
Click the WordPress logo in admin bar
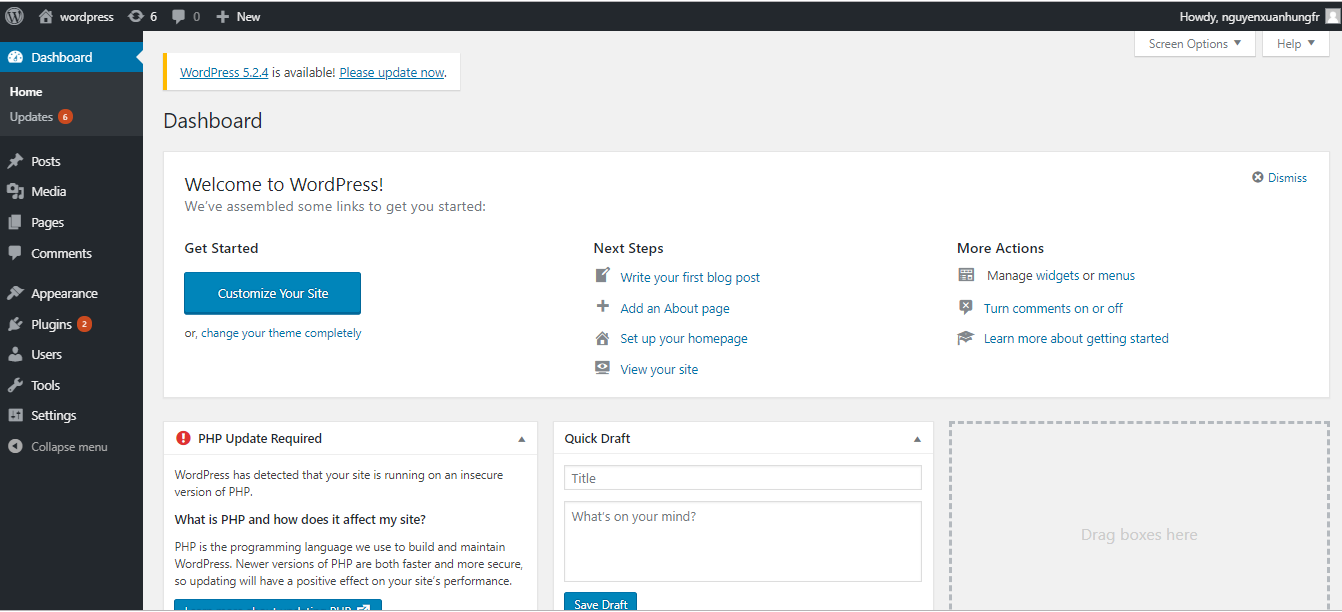(x=15, y=16)
